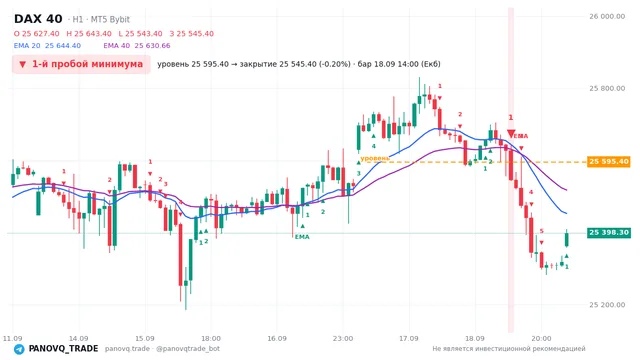Click the low price value L 25 543.40

(x=140, y=33)
